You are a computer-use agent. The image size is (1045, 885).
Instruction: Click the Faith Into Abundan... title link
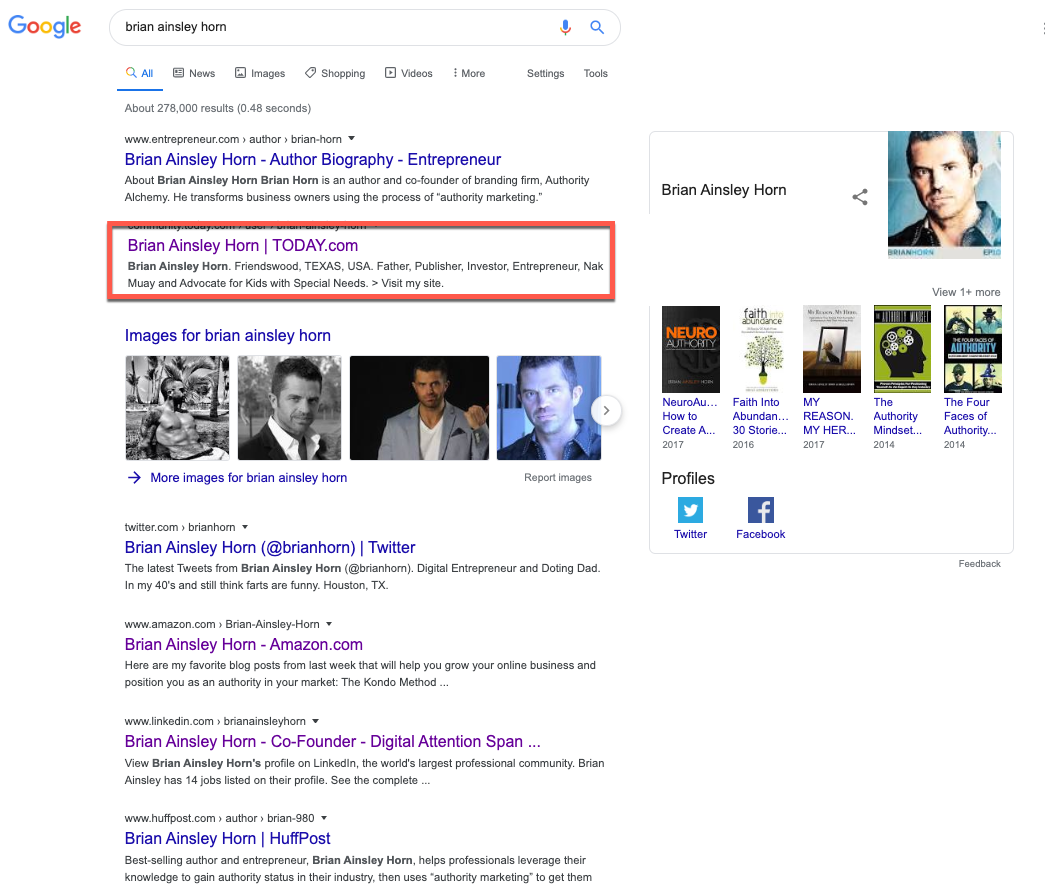pos(760,417)
